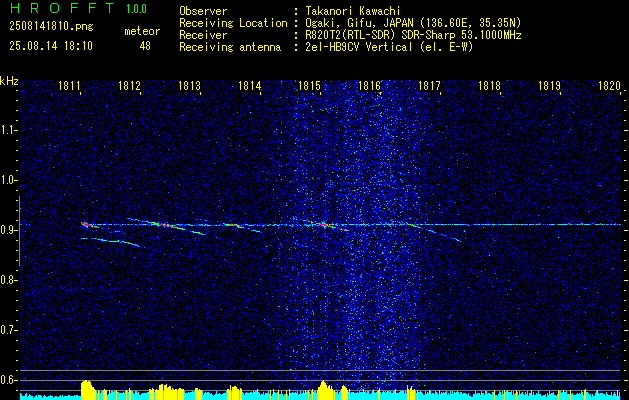629x400 pixels.
Task: Click the 1818 time axis marker
Action: pos(489,85)
